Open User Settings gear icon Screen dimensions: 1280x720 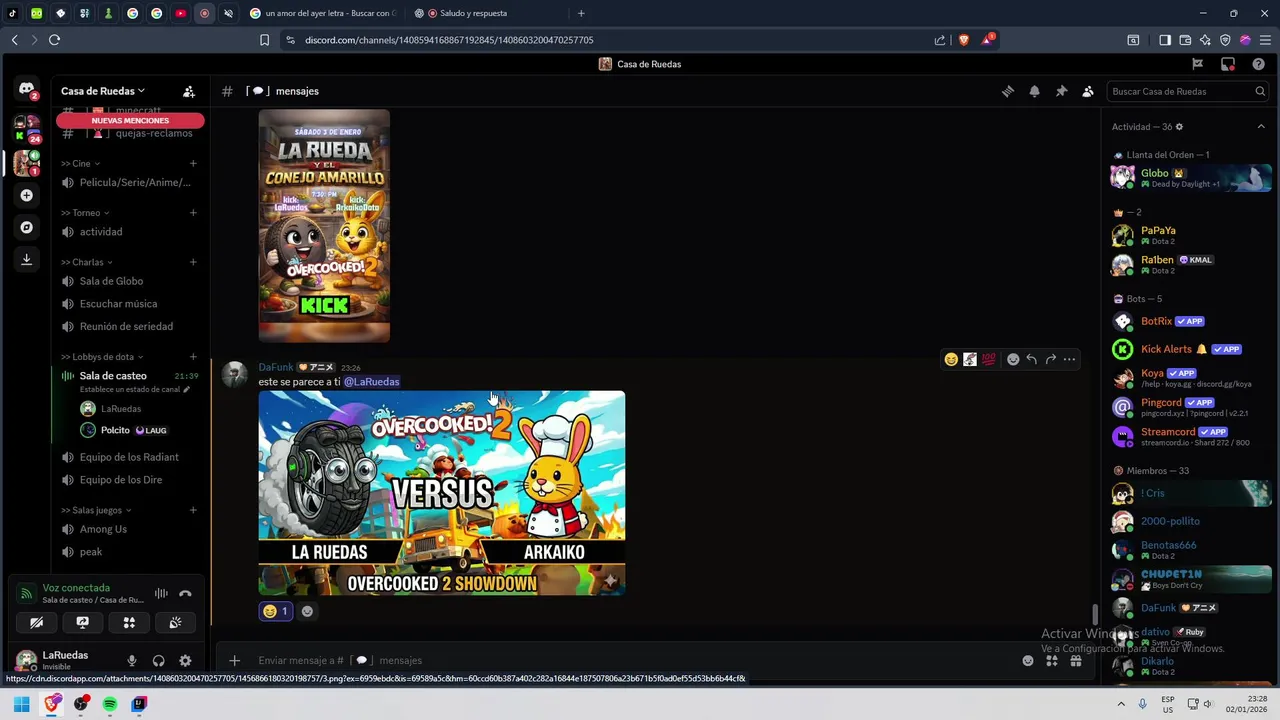(185, 661)
